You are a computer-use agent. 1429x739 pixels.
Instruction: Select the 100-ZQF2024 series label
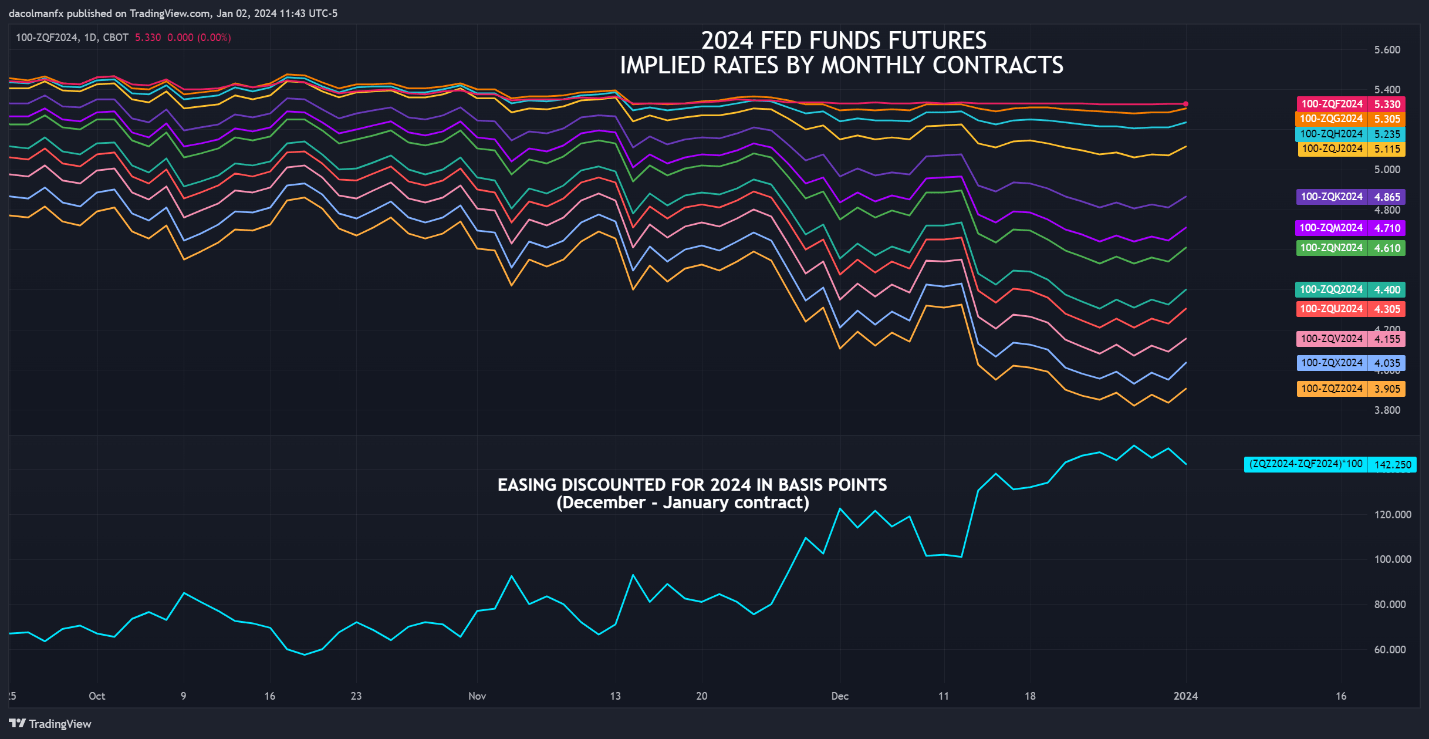[1333, 104]
